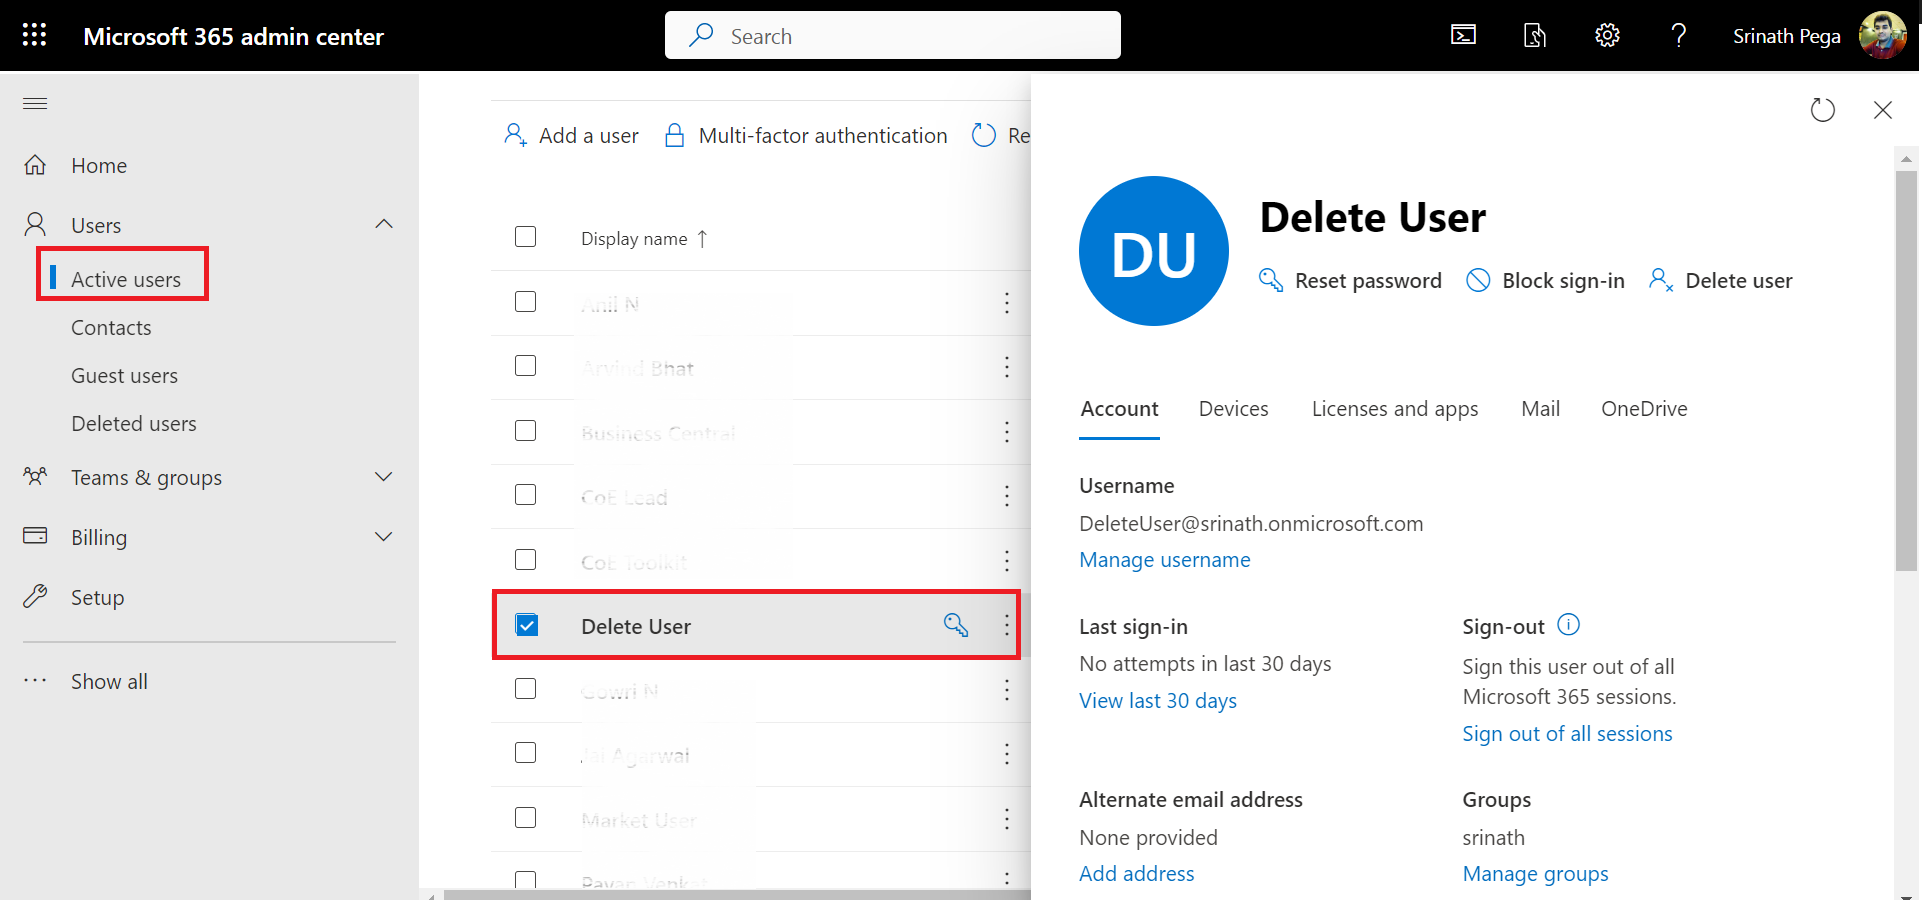Toggle the select-all checkbox by Display name

tap(526, 237)
